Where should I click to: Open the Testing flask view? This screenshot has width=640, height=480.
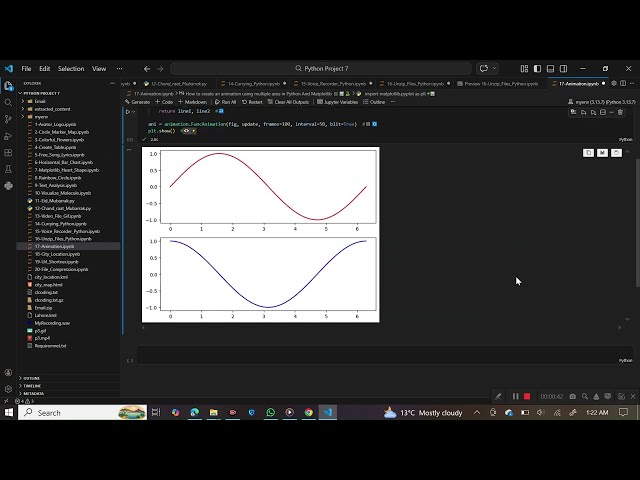[8, 169]
